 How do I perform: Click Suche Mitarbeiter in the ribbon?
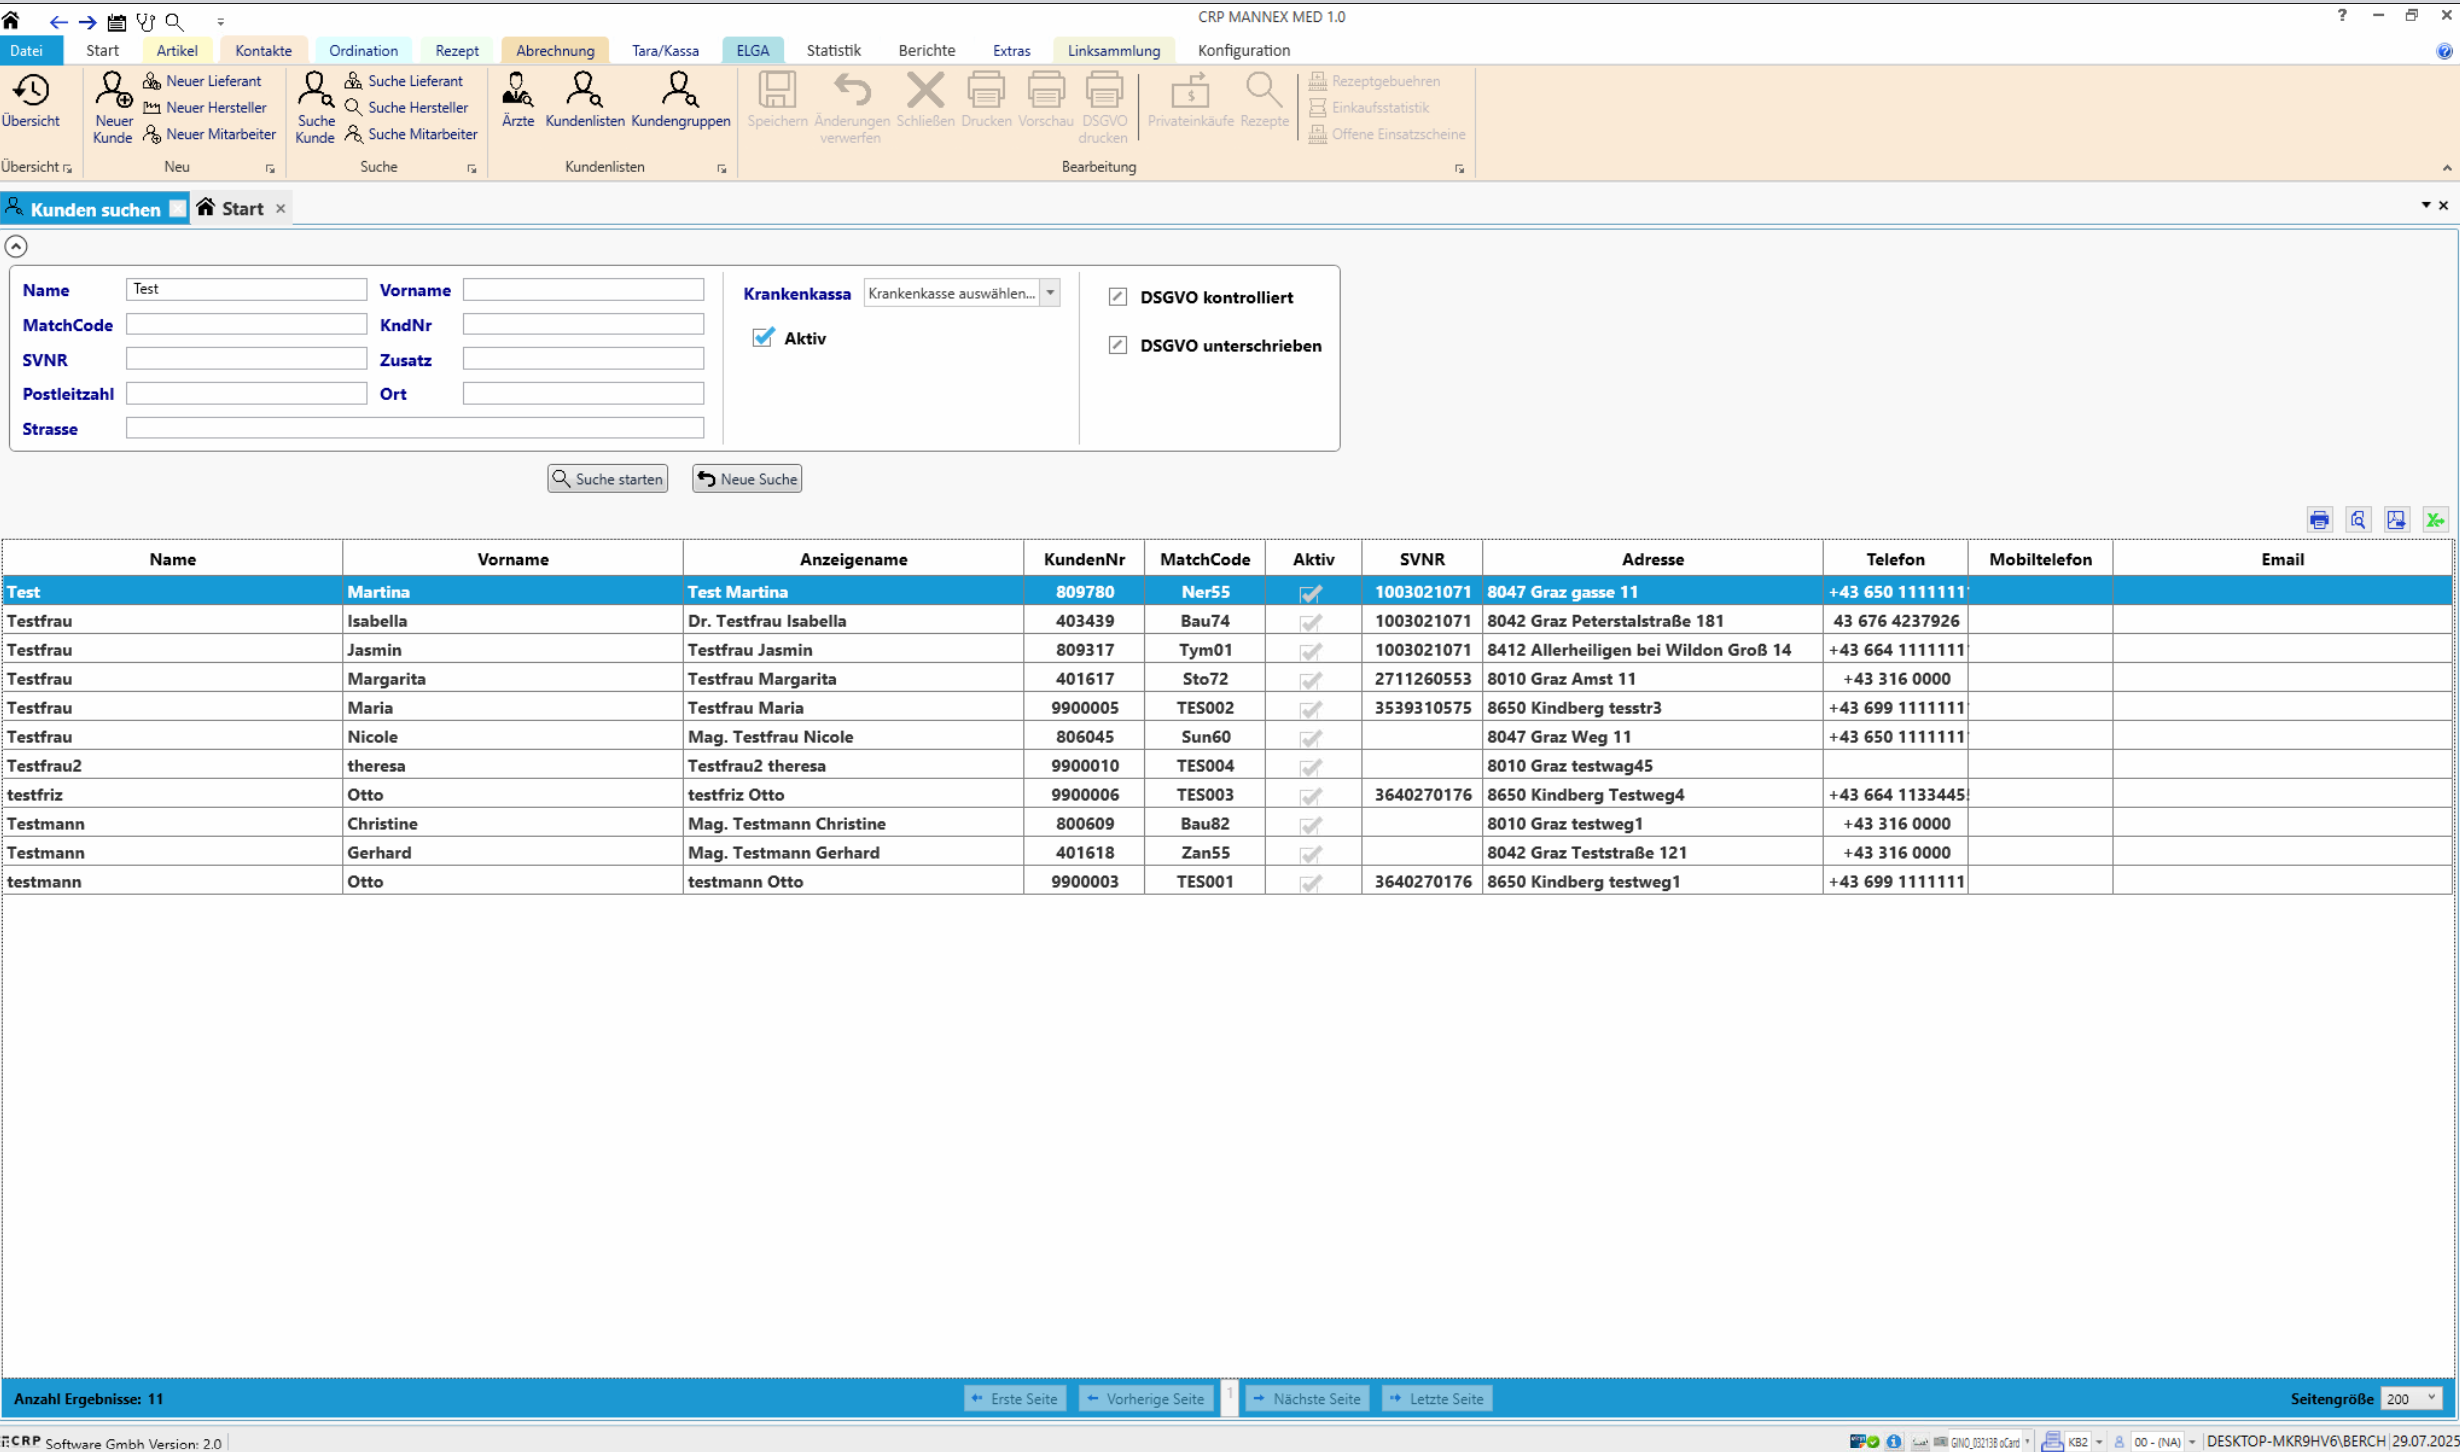coord(412,134)
